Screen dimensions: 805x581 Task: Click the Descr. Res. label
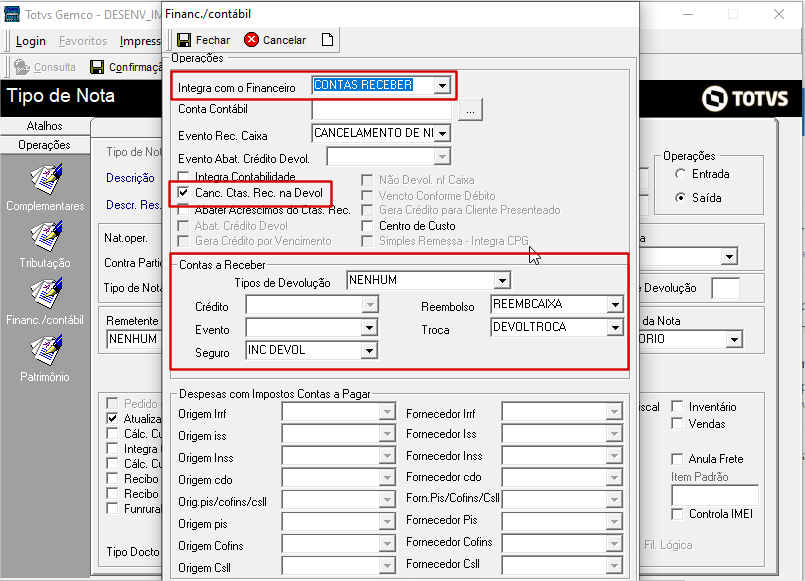coord(133,205)
